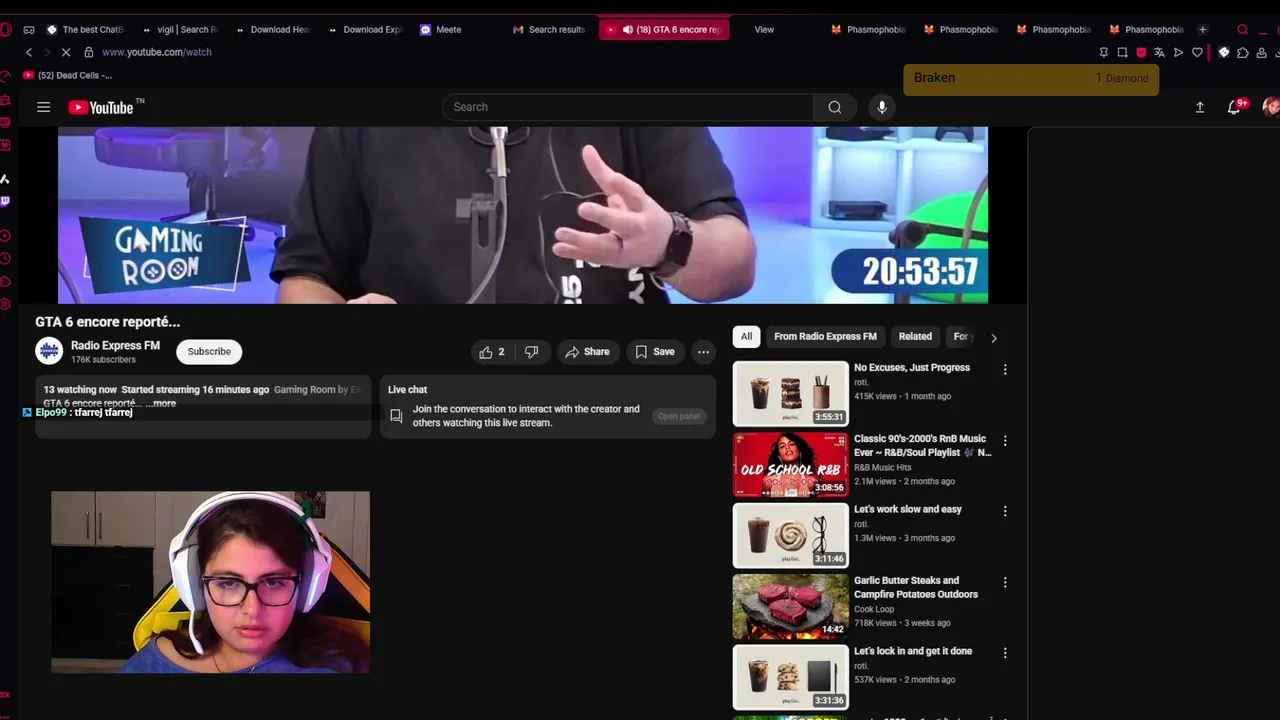Open Let's work slow and easy title
Image resolution: width=1280 pixels, height=720 pixels.
tap(908, 509)
